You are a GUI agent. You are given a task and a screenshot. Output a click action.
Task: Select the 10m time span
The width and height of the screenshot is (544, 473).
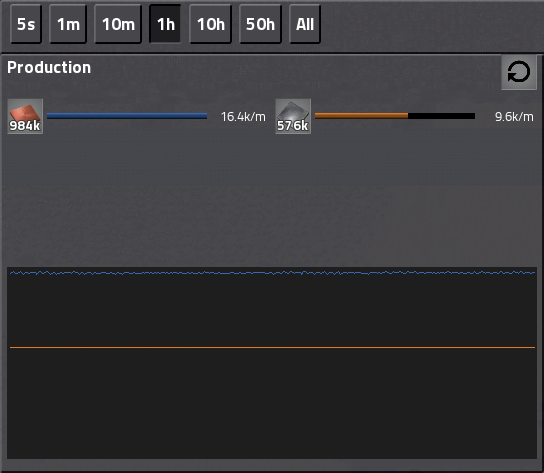118,24
